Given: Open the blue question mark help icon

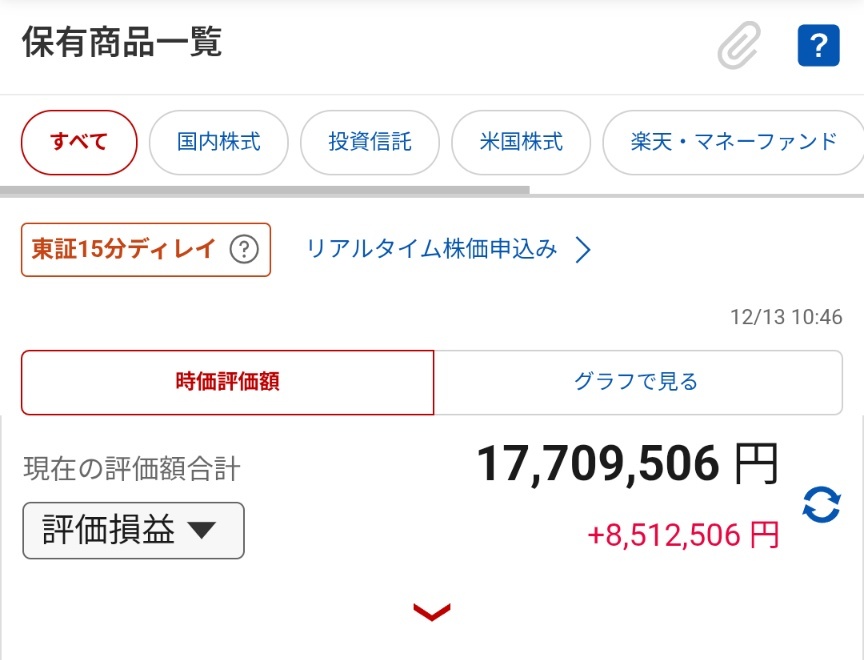Looking at the screenshot, I should tap(818, 46).
